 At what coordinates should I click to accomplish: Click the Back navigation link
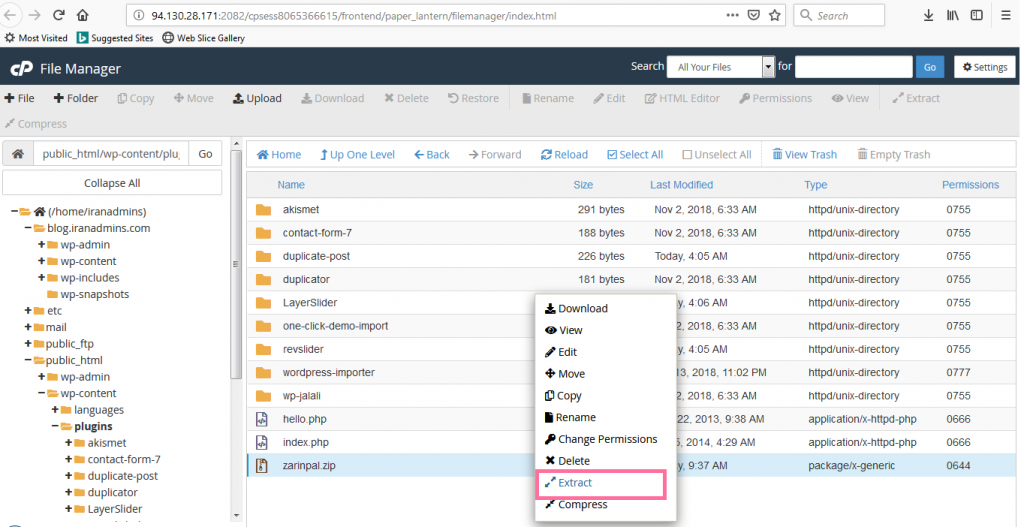[x=432, y=155]
